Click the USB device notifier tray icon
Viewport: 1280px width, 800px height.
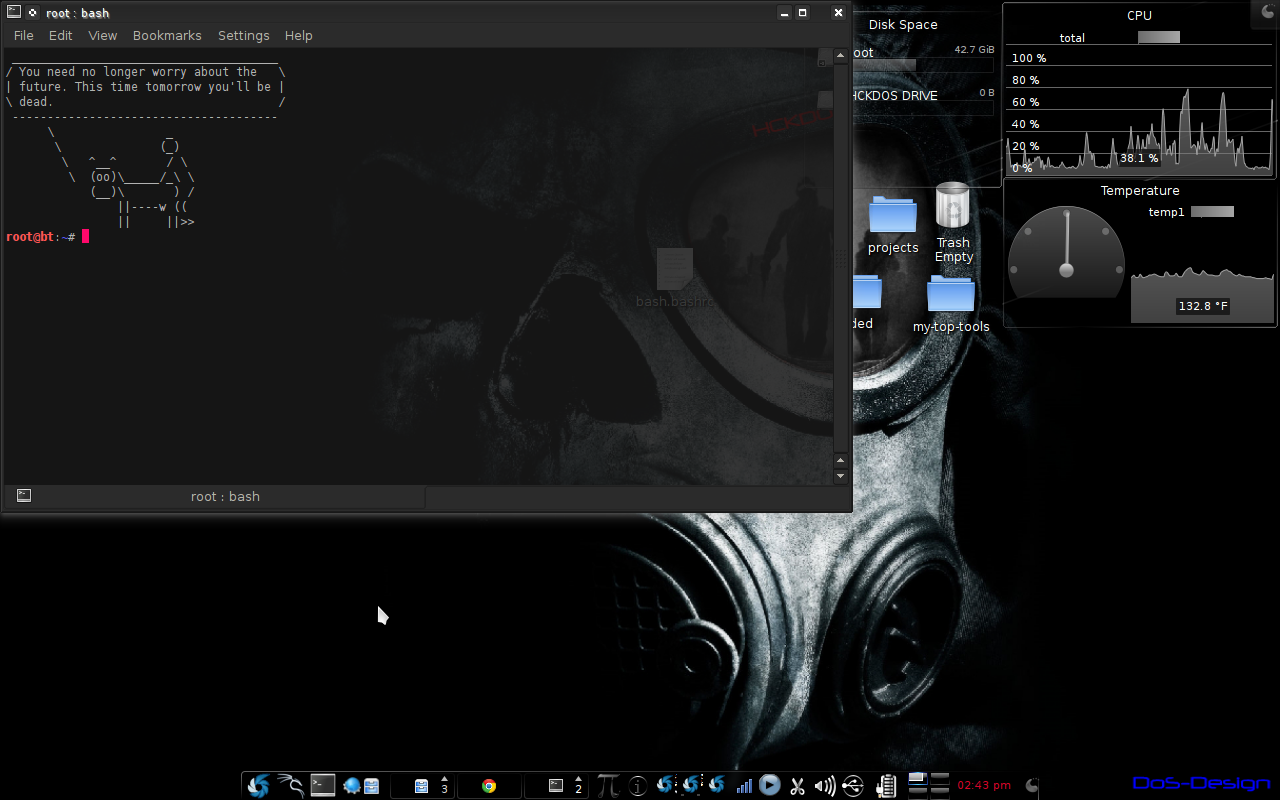[x=853, y=786]
